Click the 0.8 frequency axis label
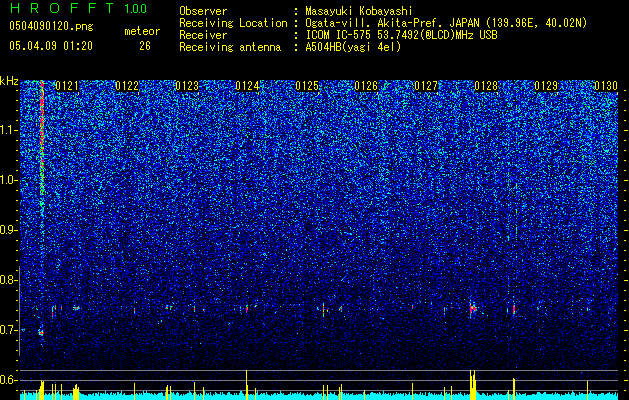 coord(9,280)
